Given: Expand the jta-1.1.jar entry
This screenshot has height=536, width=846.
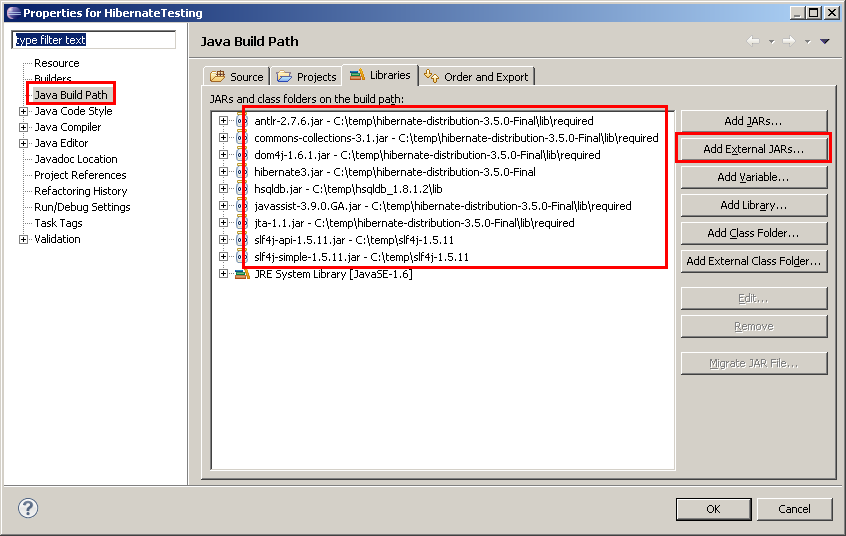Looking at the screenshot, I should 223,223.
